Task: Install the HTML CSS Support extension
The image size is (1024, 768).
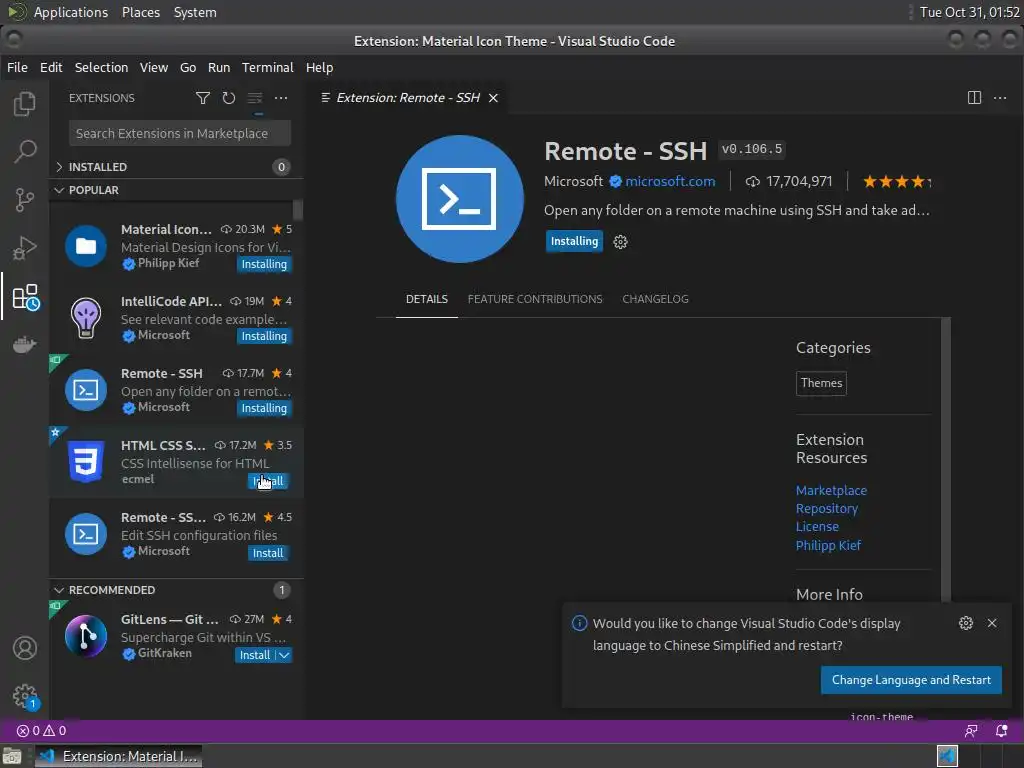Action: (268, 481)
